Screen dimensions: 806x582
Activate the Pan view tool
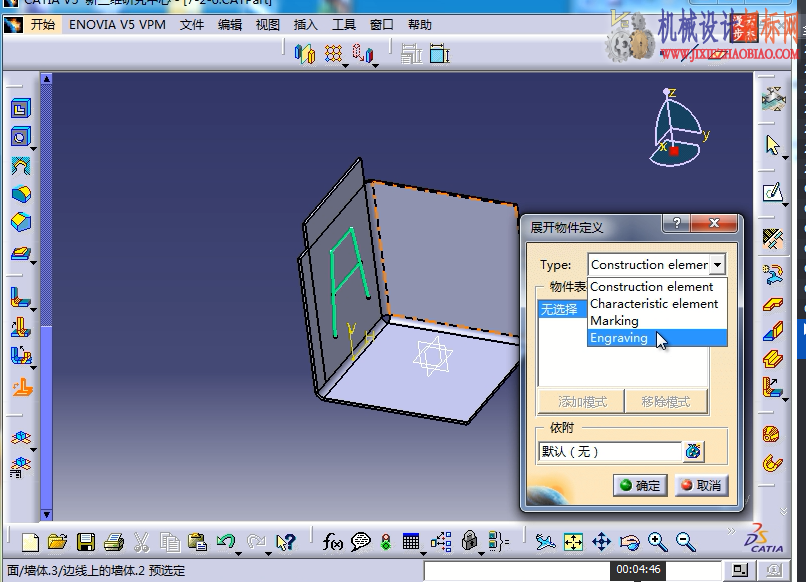tap(601, 541)
